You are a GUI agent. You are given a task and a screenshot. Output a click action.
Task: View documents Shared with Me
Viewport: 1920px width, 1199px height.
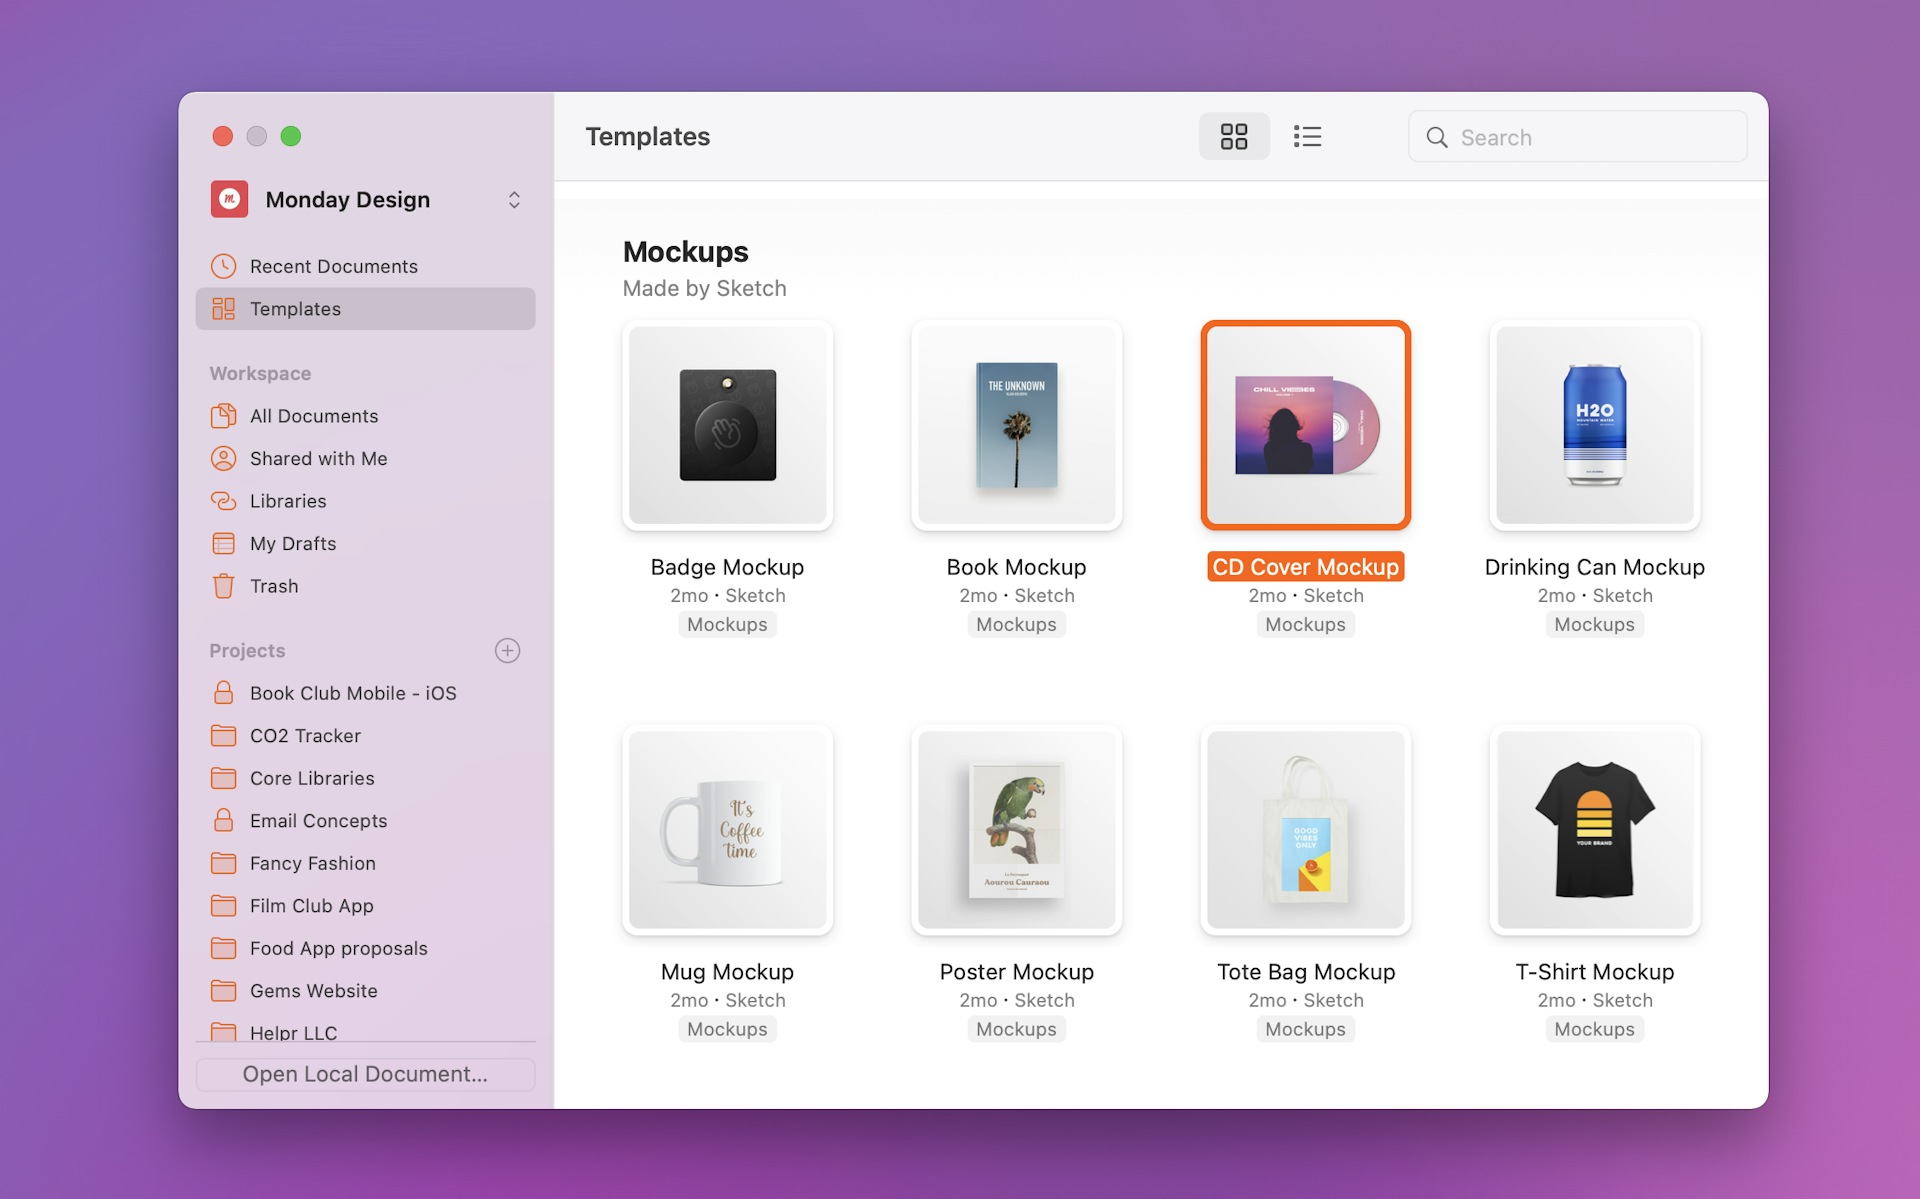[318, 459]
